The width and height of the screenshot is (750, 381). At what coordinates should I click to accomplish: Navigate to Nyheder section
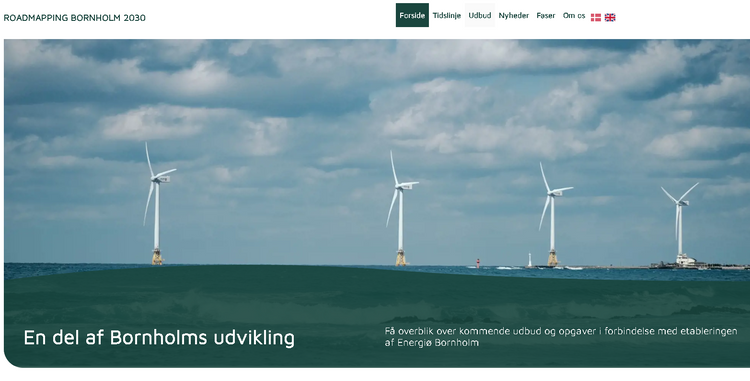(514, 15)
